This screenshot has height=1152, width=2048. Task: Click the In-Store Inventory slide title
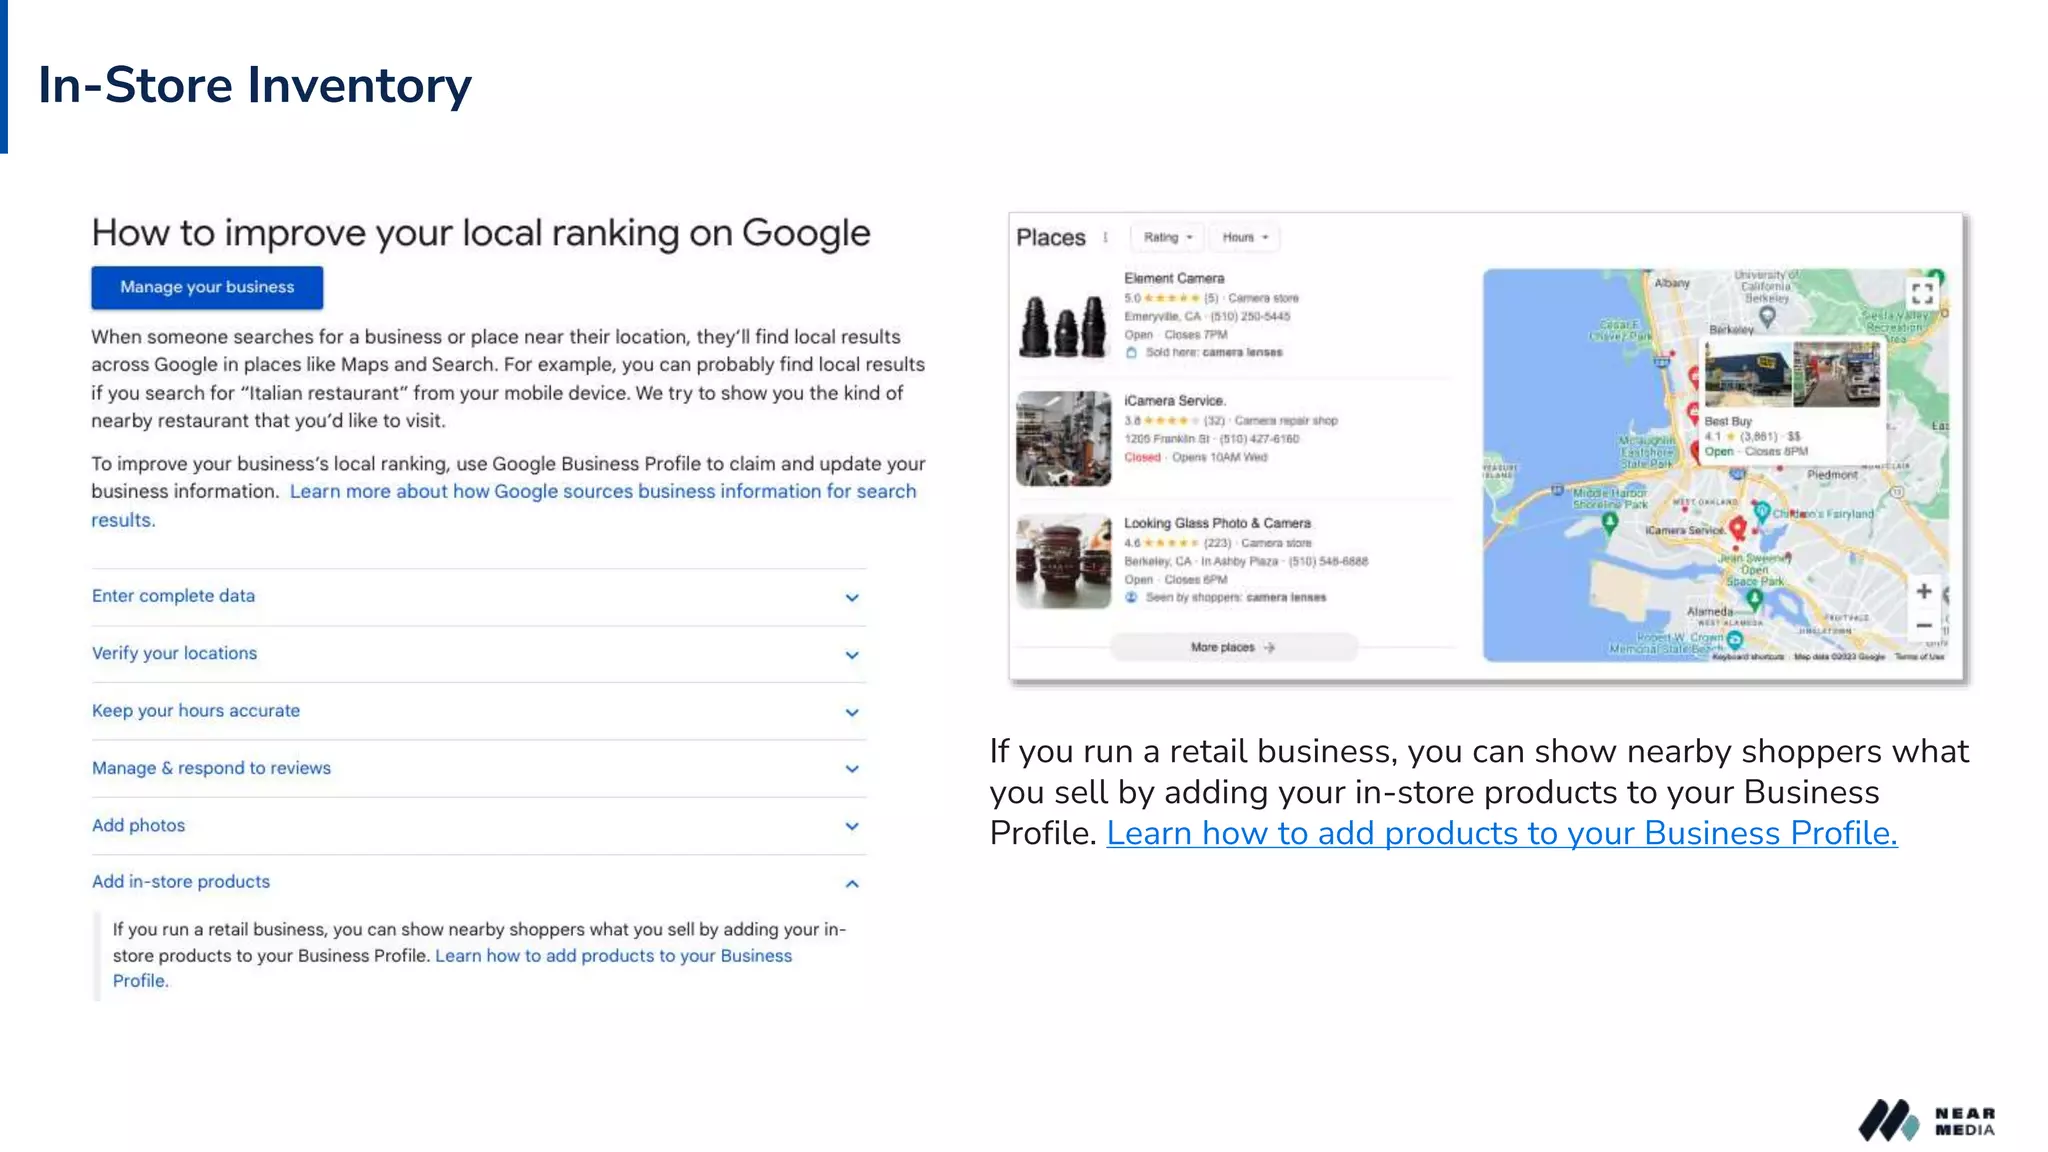point(254,85)
